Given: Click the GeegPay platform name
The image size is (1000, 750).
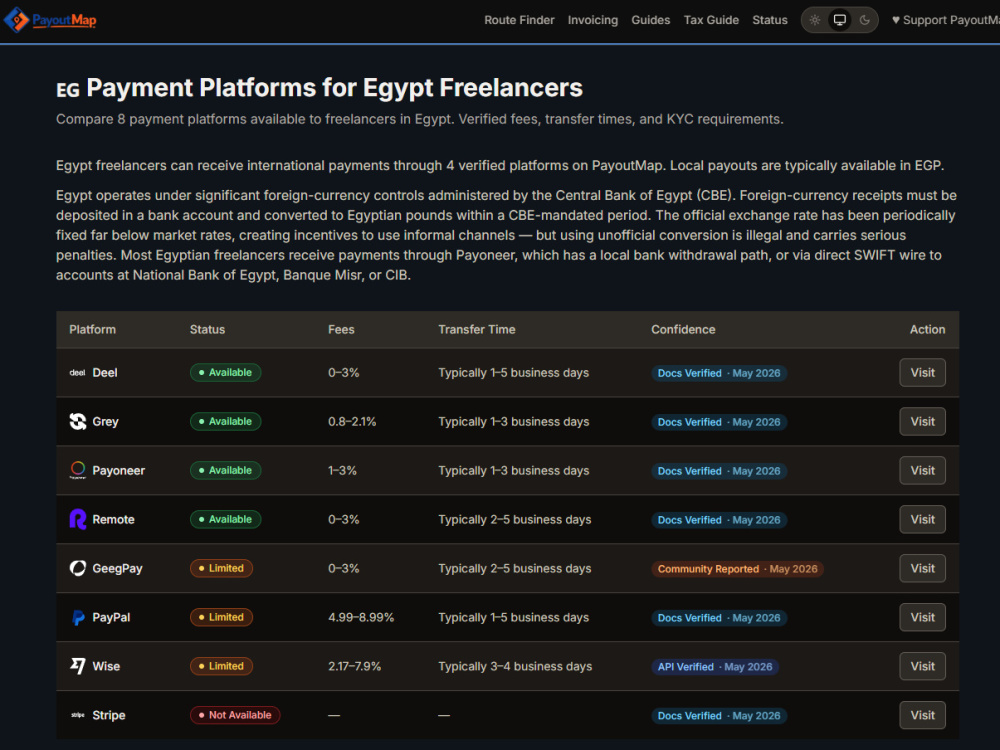Looking at the screenshot, I should pyautogui.click(x=117, y=568).
